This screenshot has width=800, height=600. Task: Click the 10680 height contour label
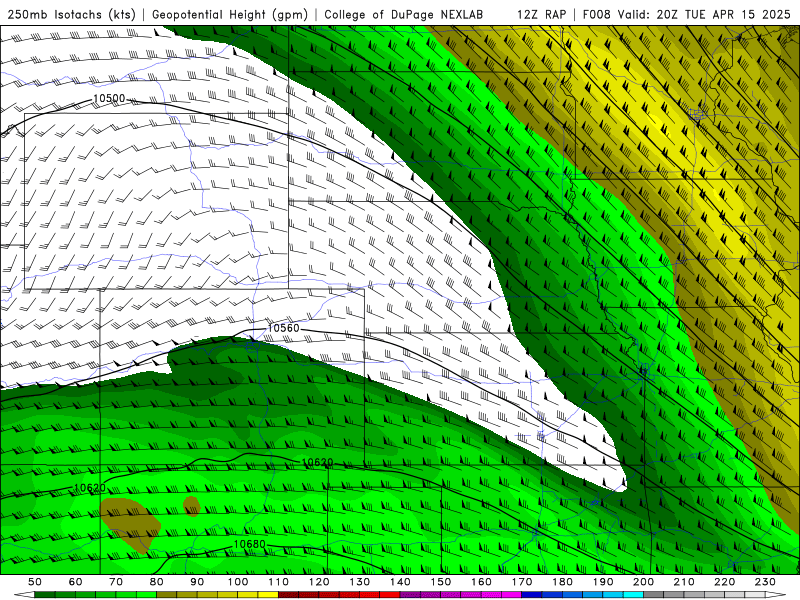249,544
